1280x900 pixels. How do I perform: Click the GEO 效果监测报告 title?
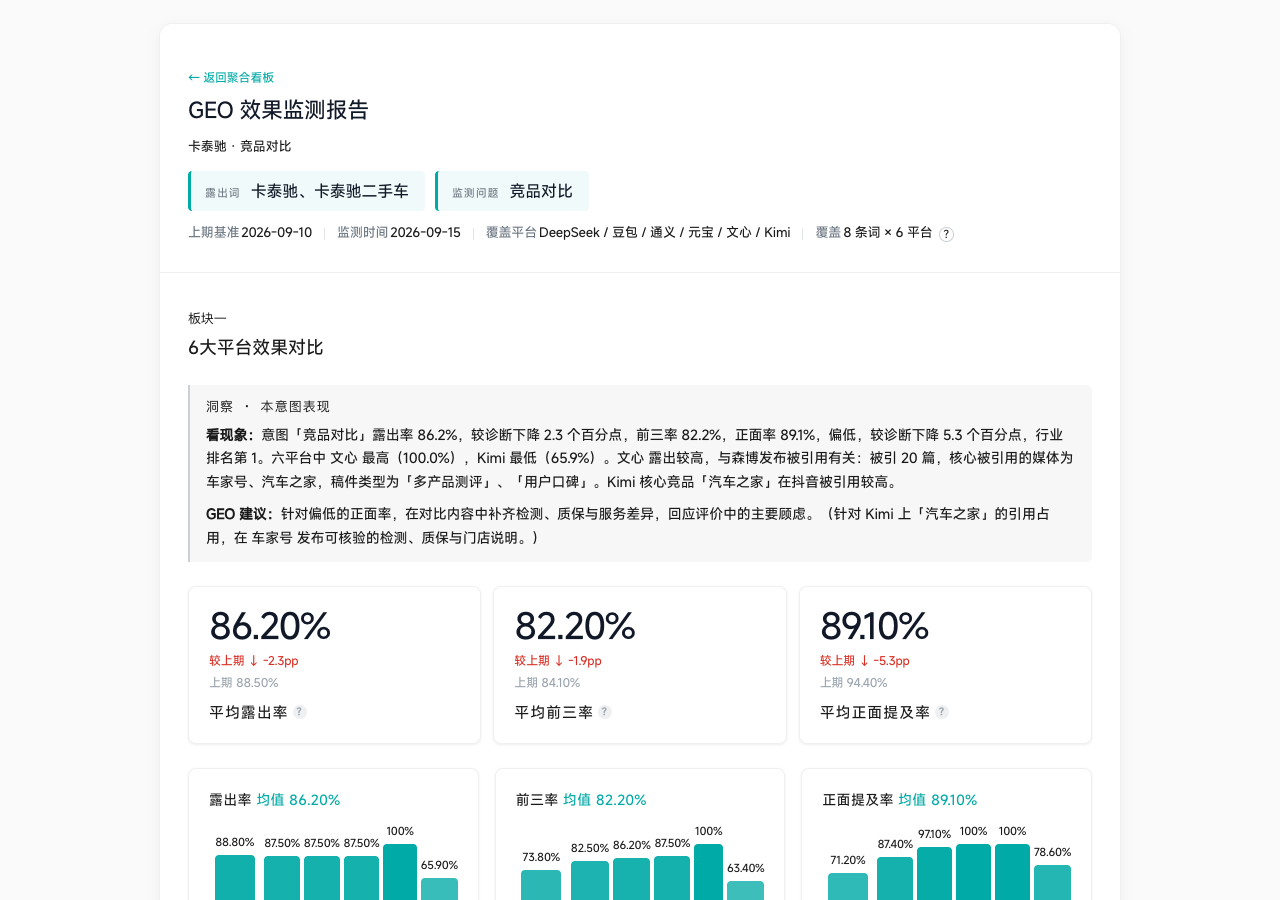(x=279, y=110)
